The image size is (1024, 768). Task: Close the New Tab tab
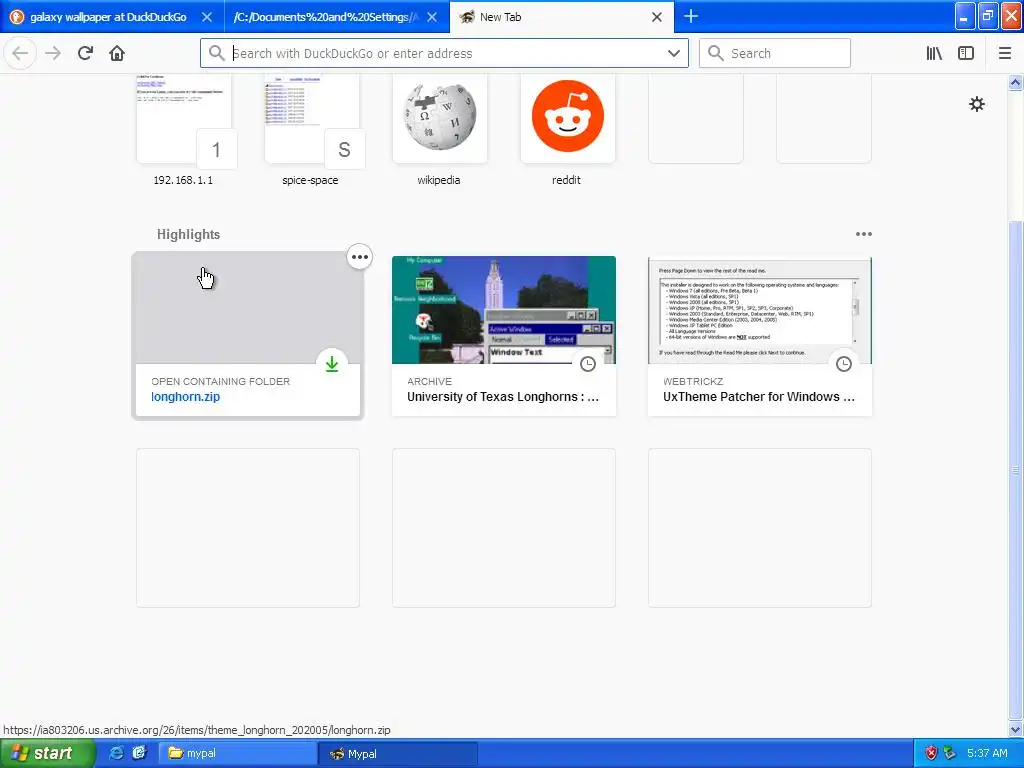(x=657, y=17)
